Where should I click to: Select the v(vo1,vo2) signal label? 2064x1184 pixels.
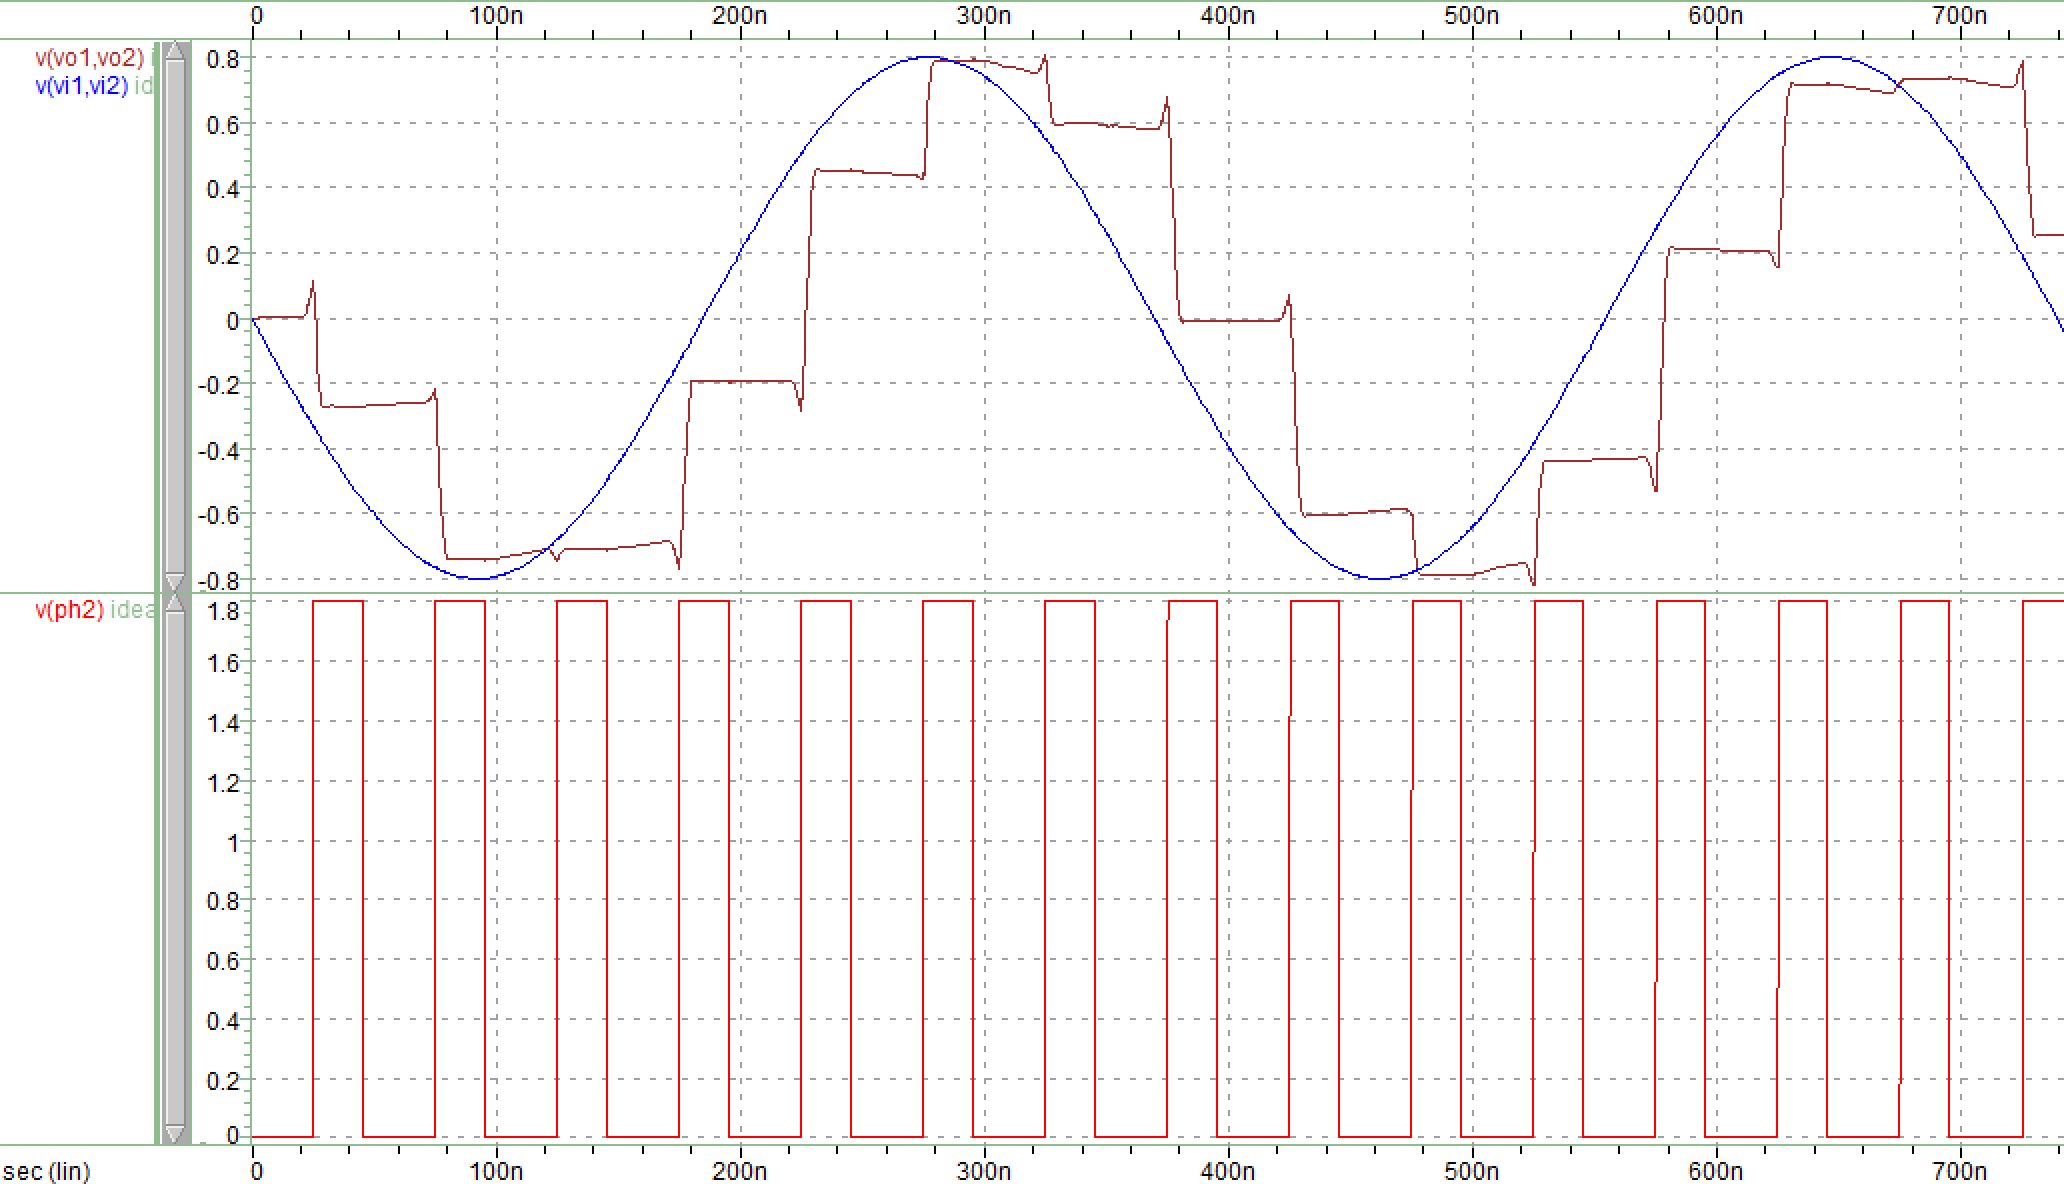click(88, 58)
